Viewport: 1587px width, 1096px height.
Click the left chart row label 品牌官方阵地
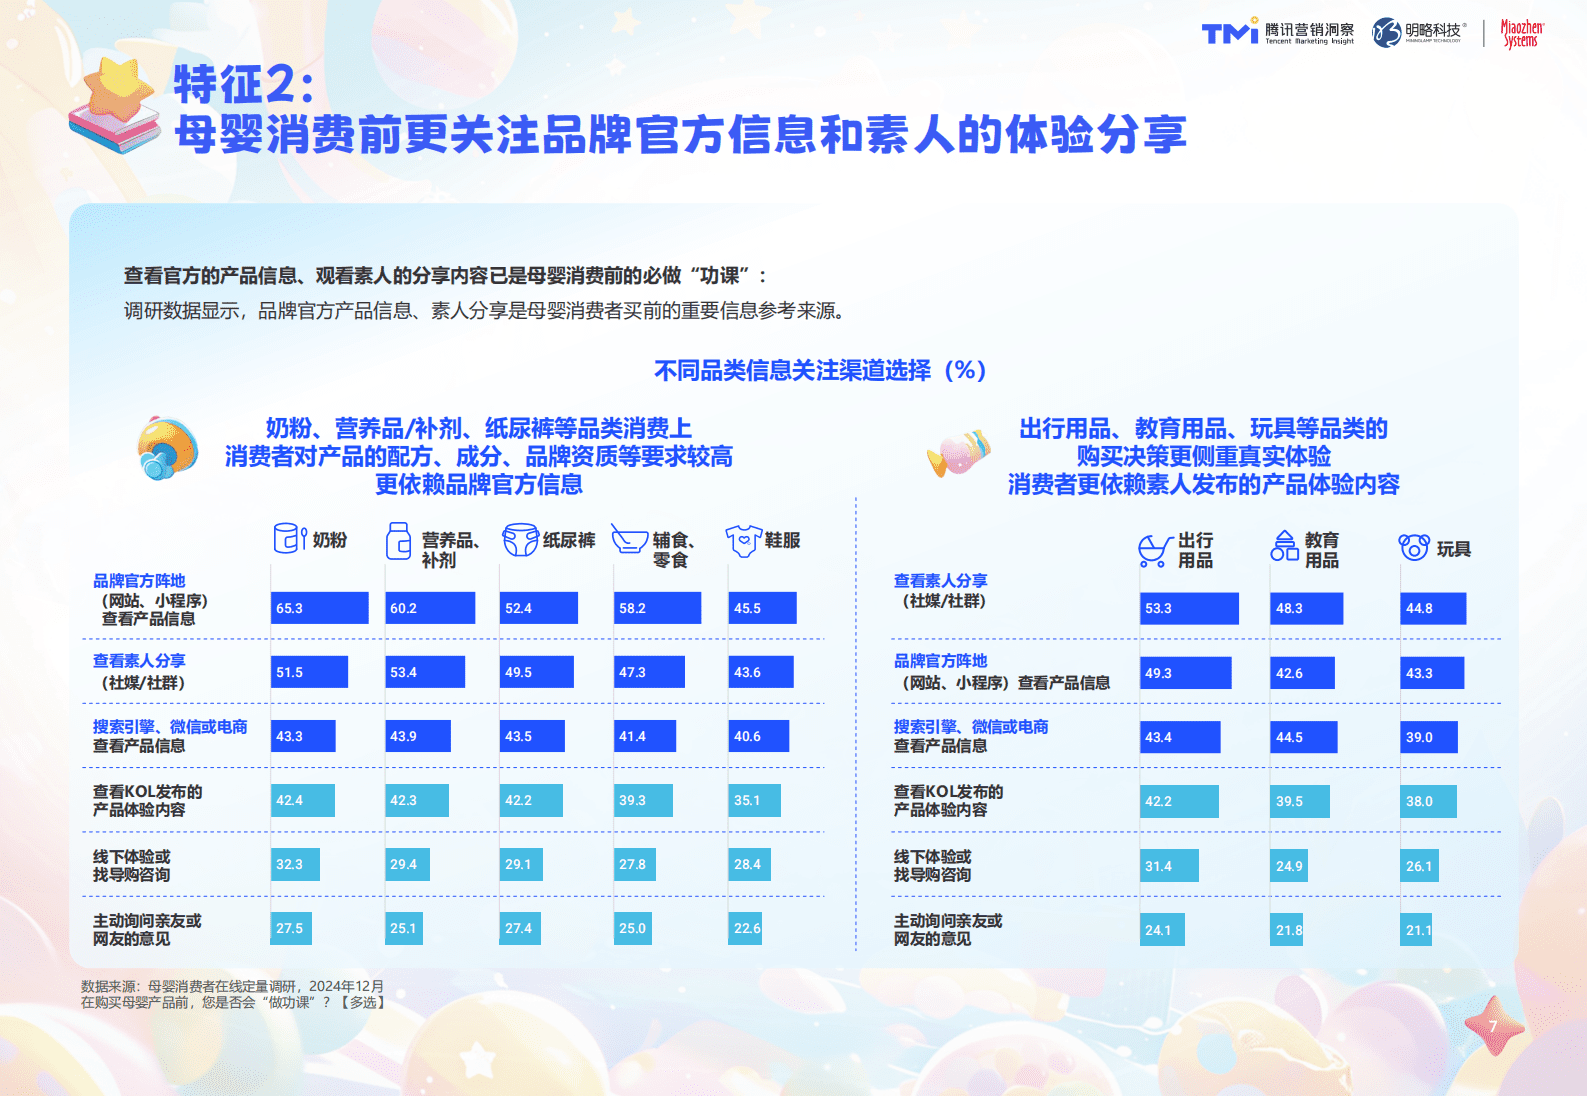pos(139,581)
